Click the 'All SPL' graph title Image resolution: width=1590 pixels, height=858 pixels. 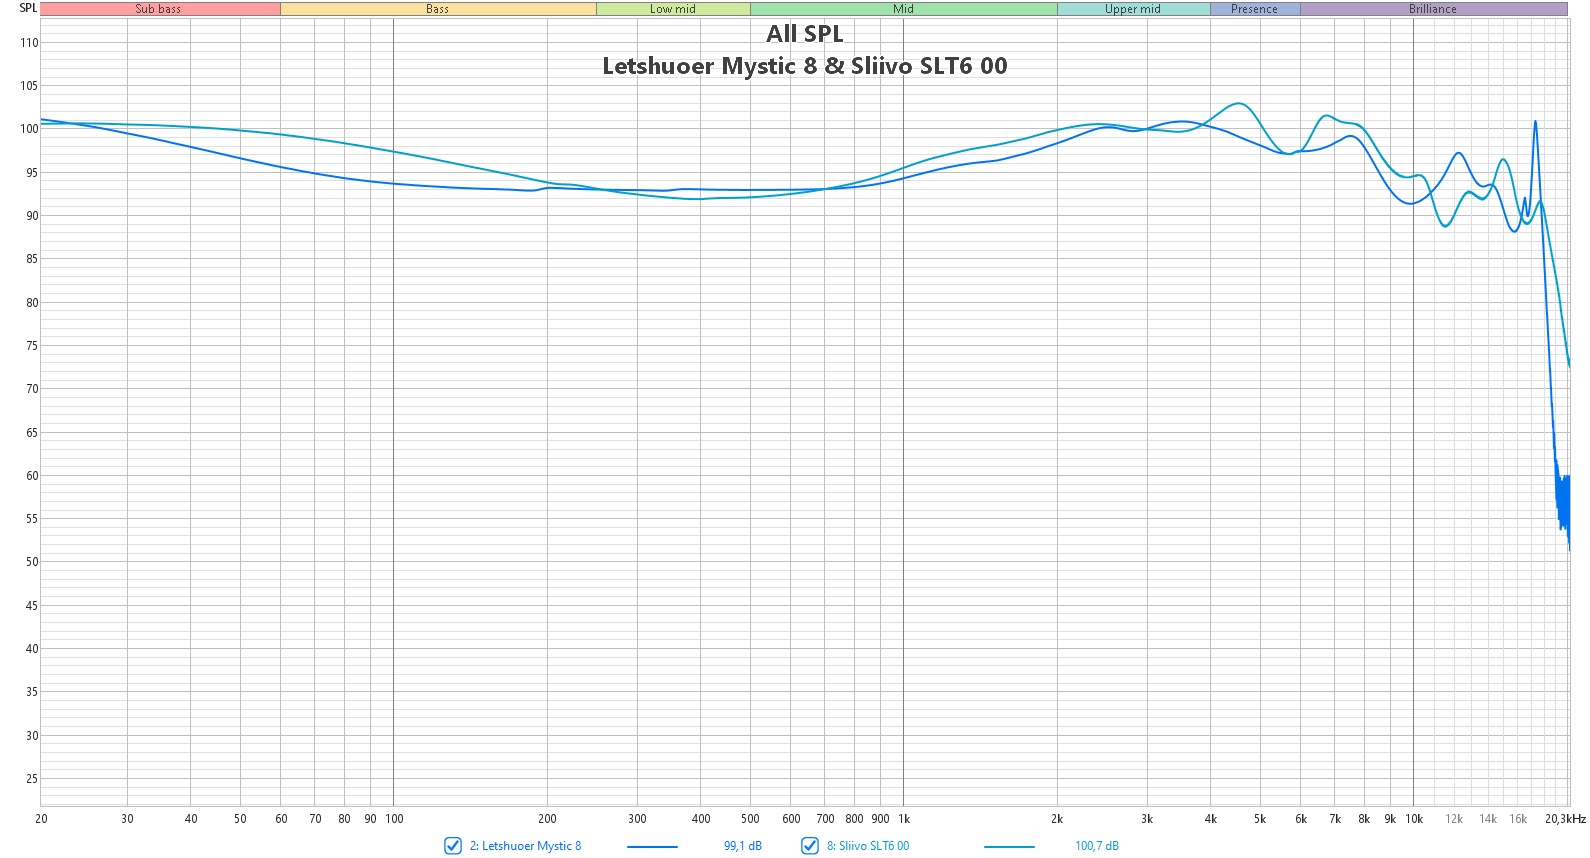tap(805, 34)
